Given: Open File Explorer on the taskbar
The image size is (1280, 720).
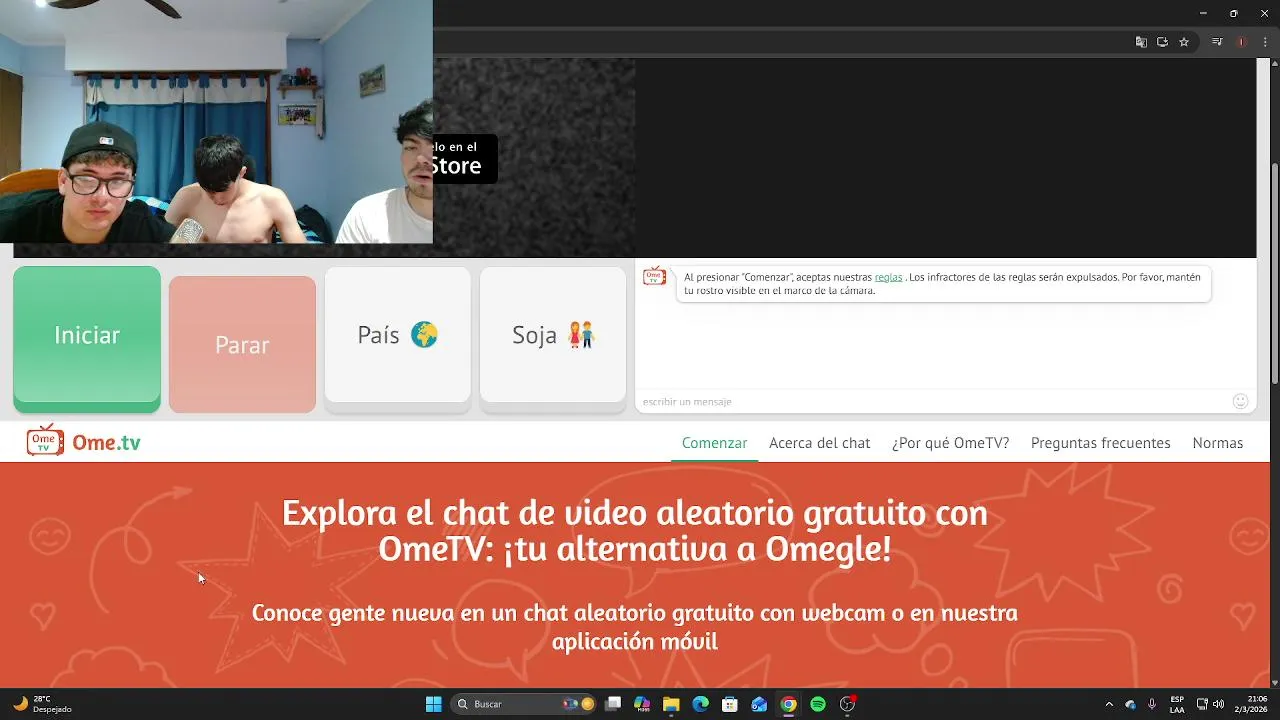Looking at the screenshot, I should (671, 704).
